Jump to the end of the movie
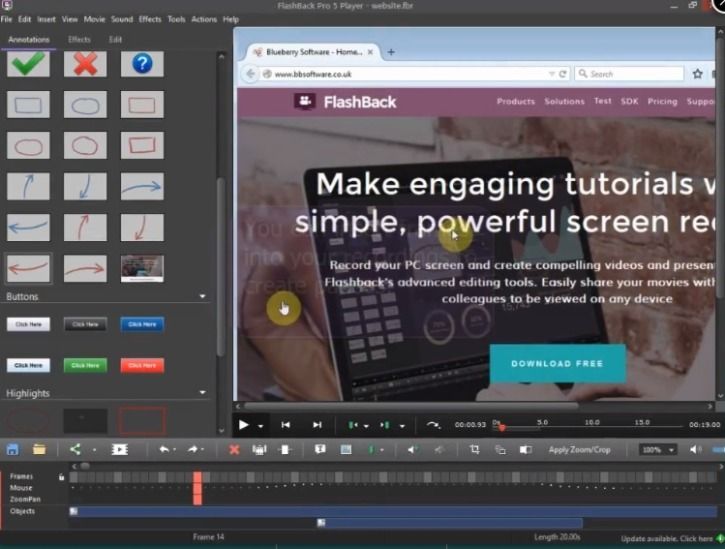The width and height of the screenshot is (725, 549). pos(317,425)
